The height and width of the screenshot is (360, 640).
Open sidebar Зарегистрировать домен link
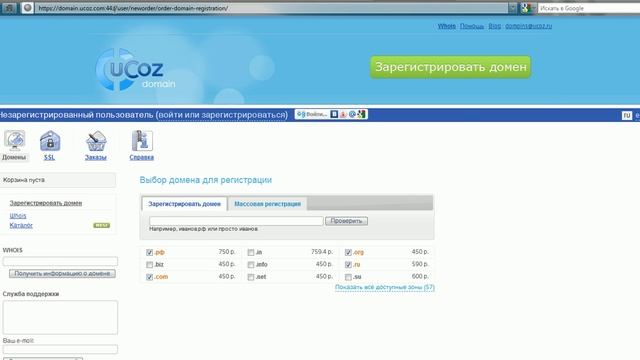[46, 203]
